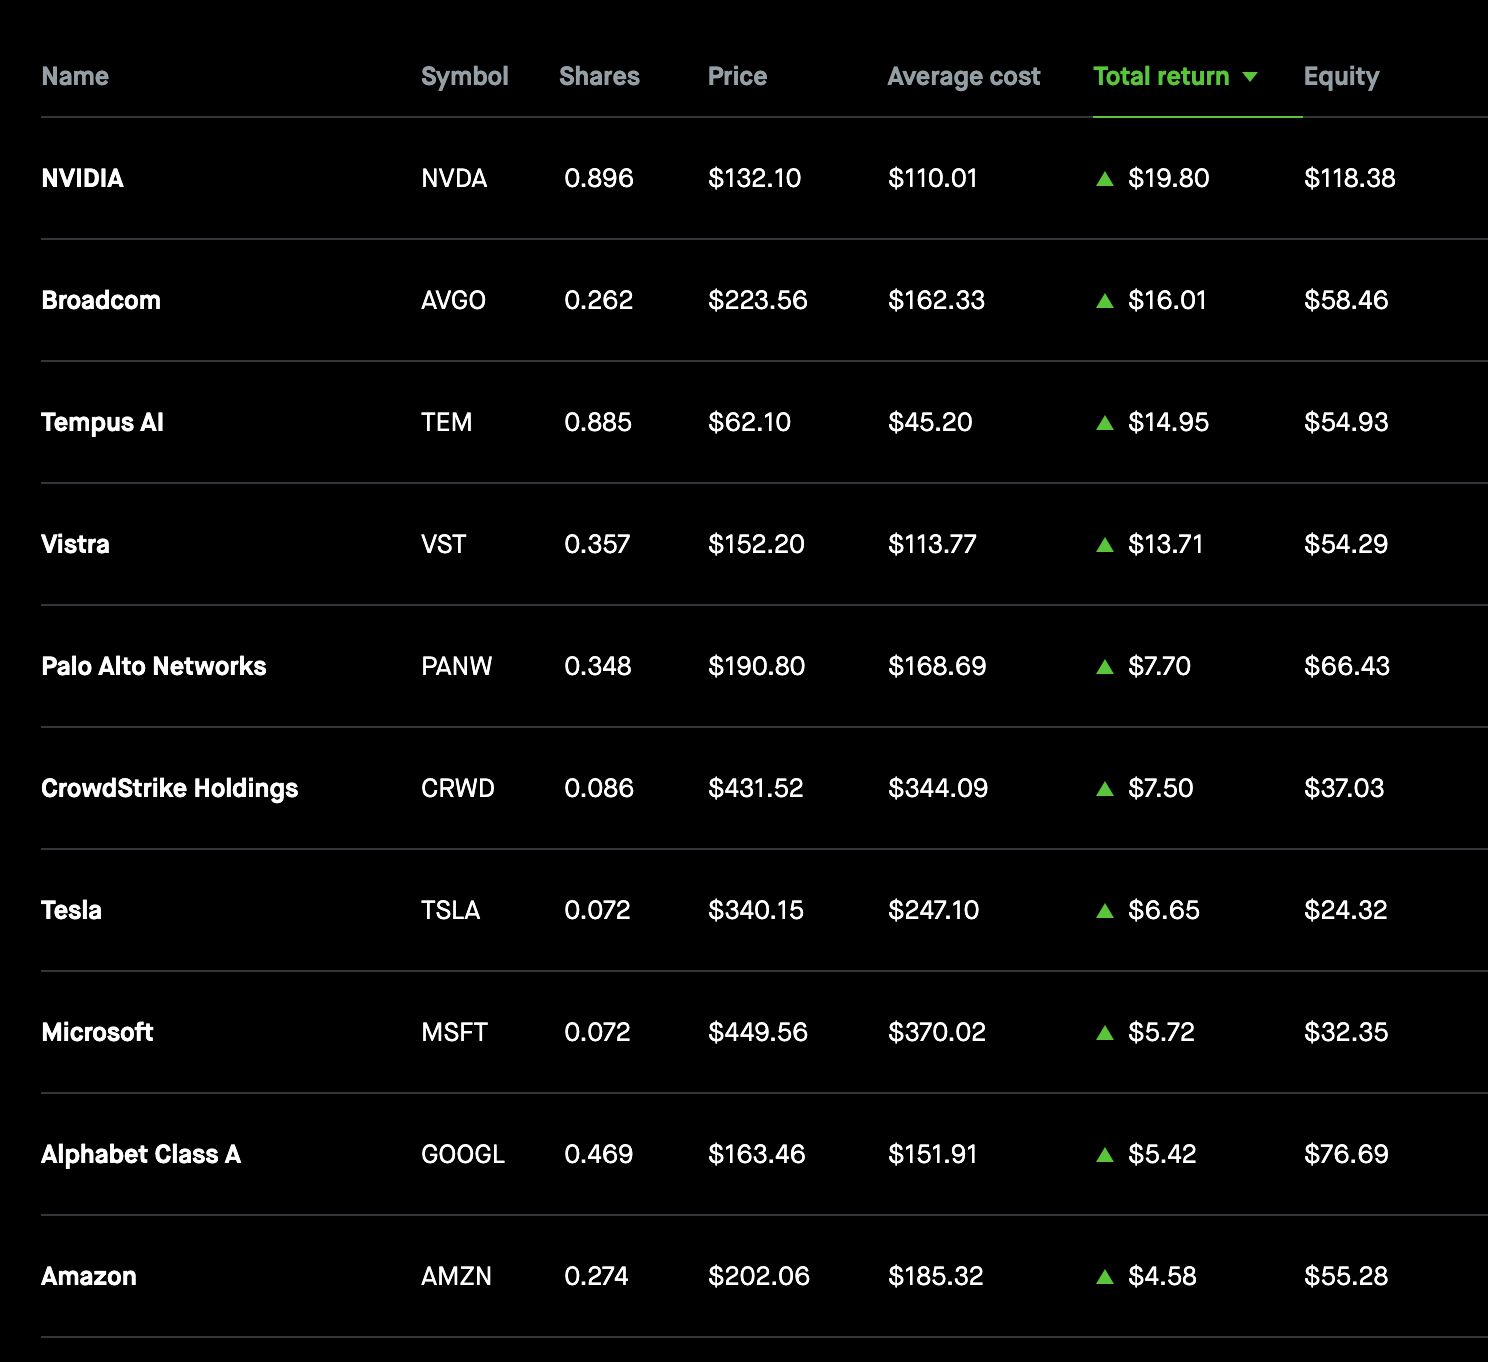This screenshot has width=1488, height=1362.
Task: Open the CrowdStrike Holdings row
Action: (x=764, y=788)
